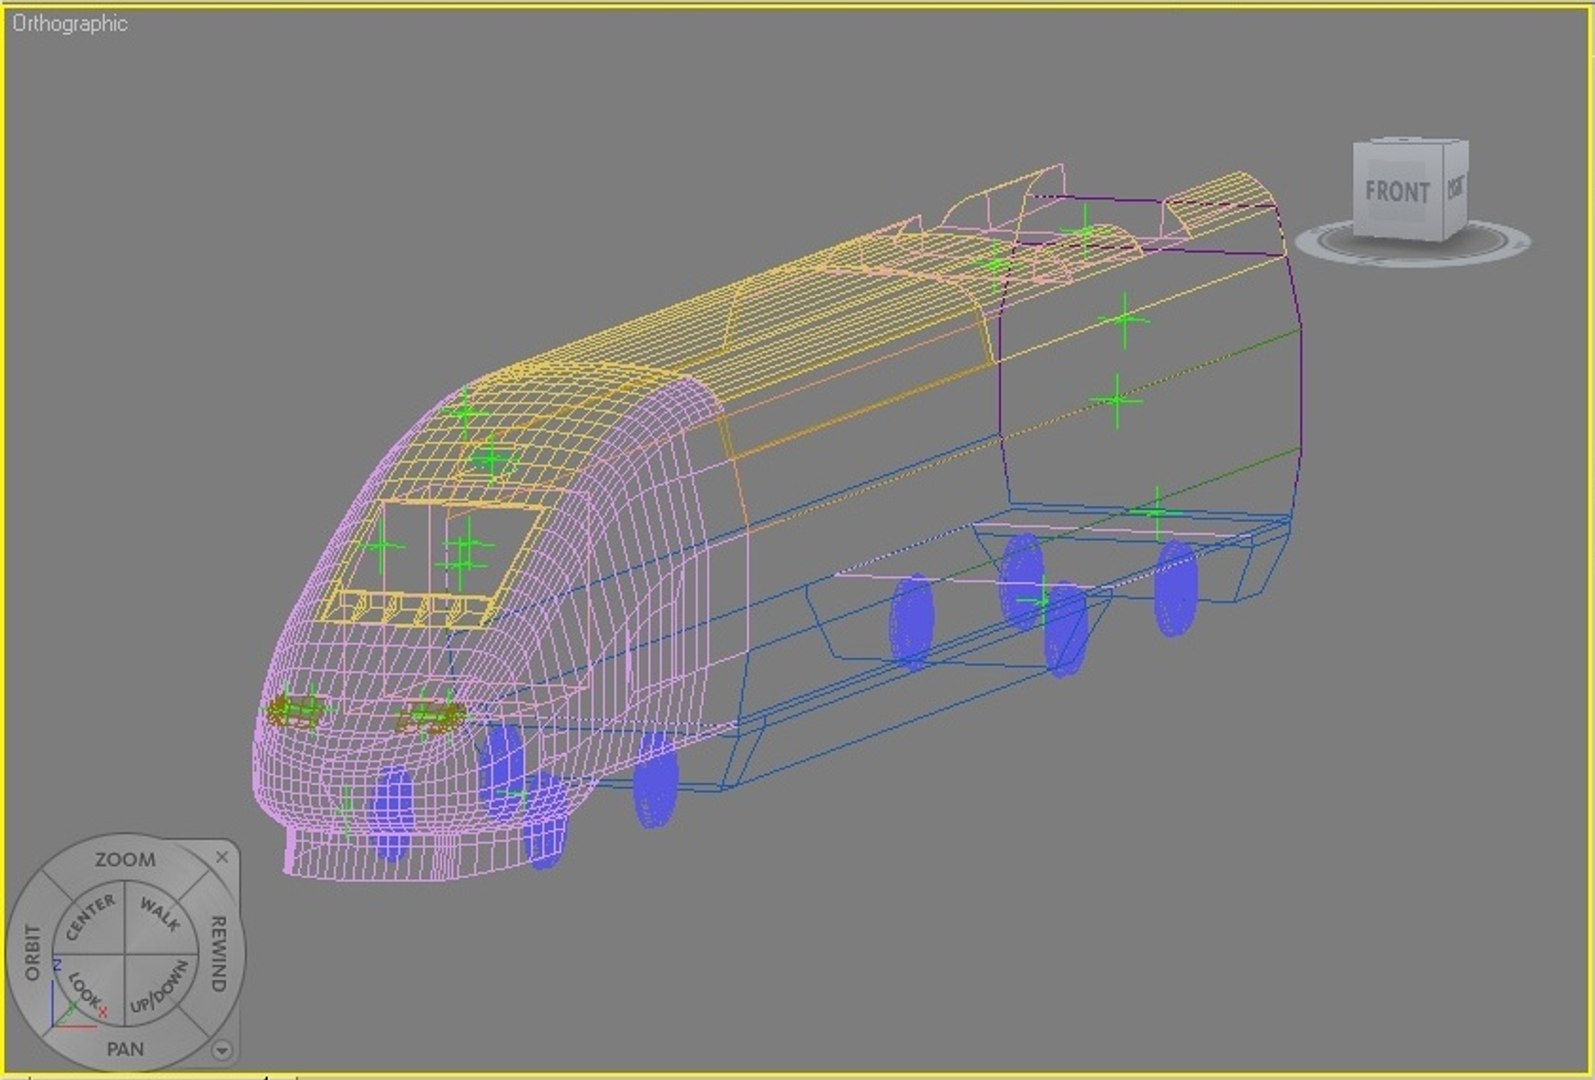The height and width of the screenshot is (1080, 1595).
Task: Click the FRONT face of the ViewCube
Action: coord(1397,192)
